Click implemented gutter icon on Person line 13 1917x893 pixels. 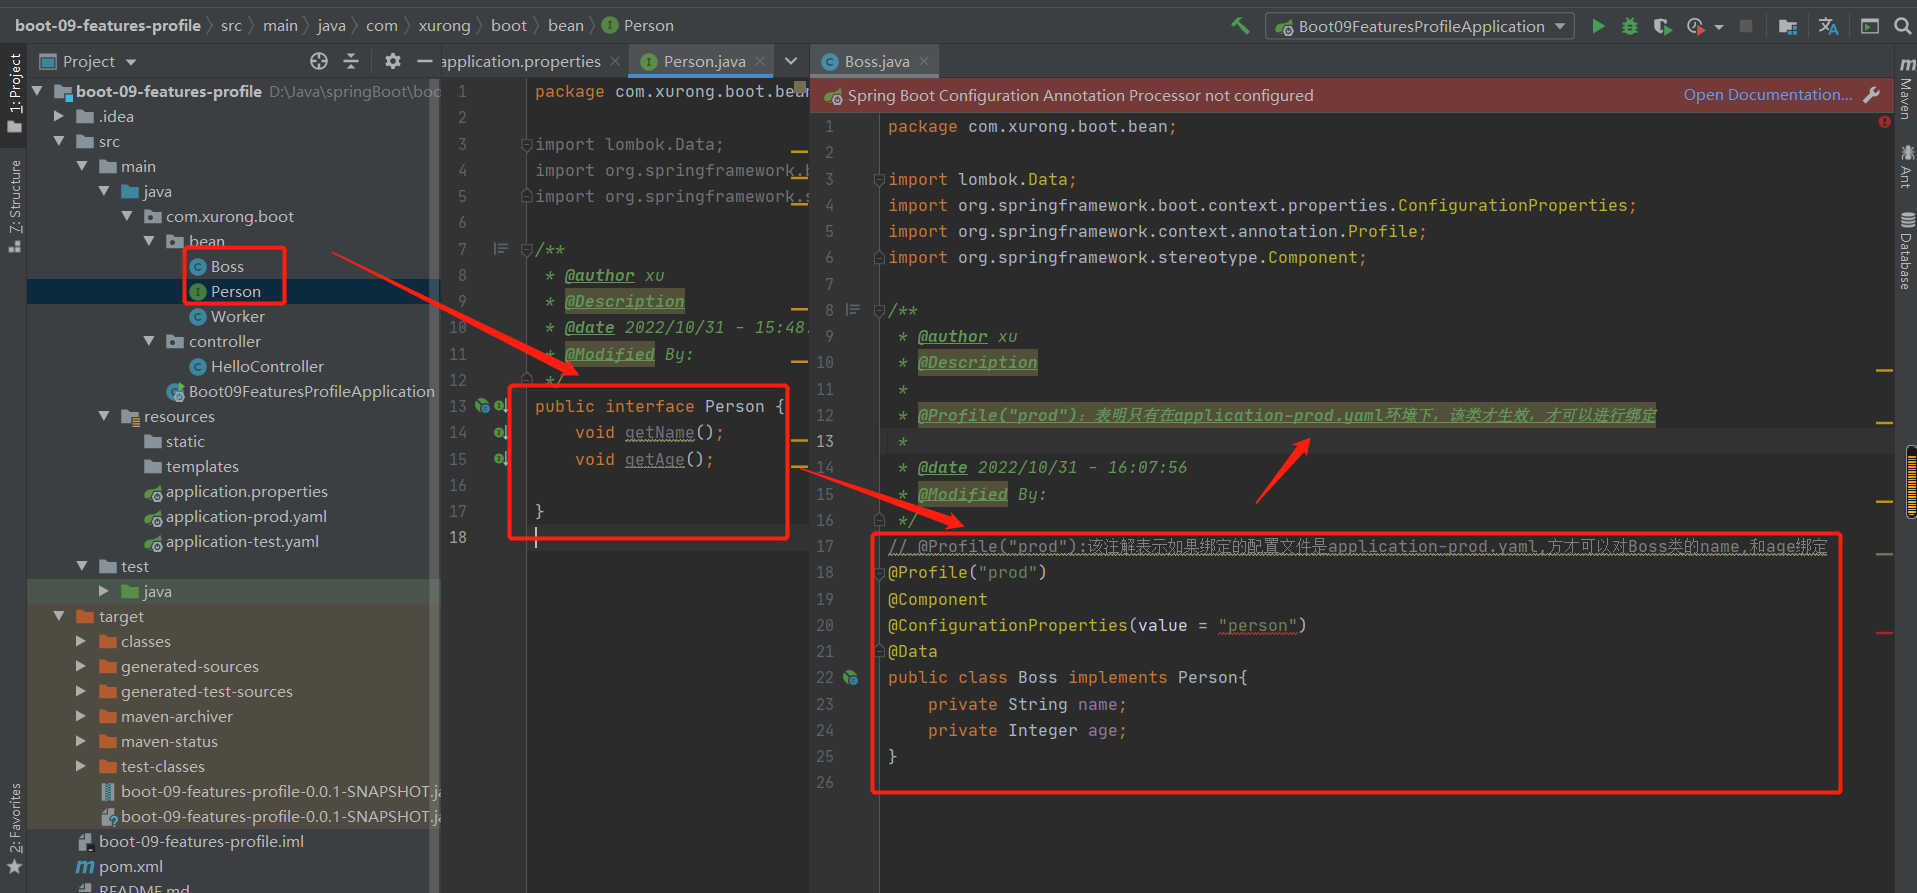pyautogui.click(x=483, y=406)
